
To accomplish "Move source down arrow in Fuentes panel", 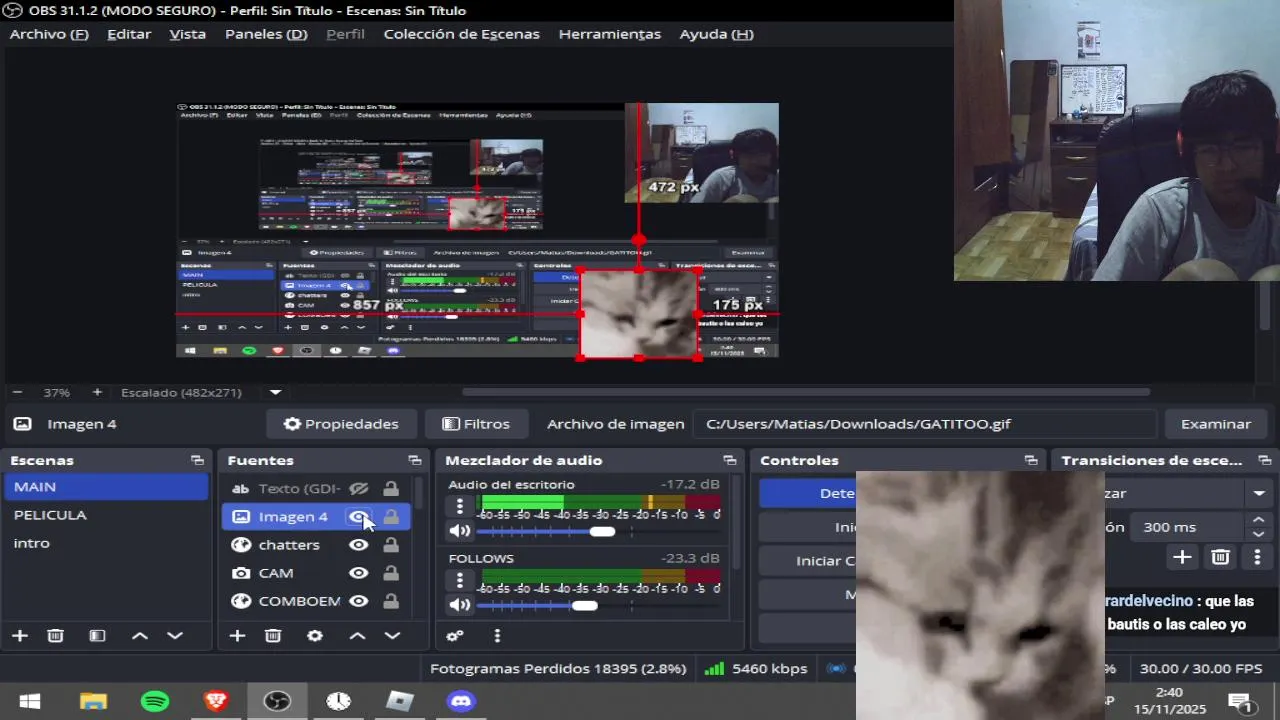I will point(392,636).
